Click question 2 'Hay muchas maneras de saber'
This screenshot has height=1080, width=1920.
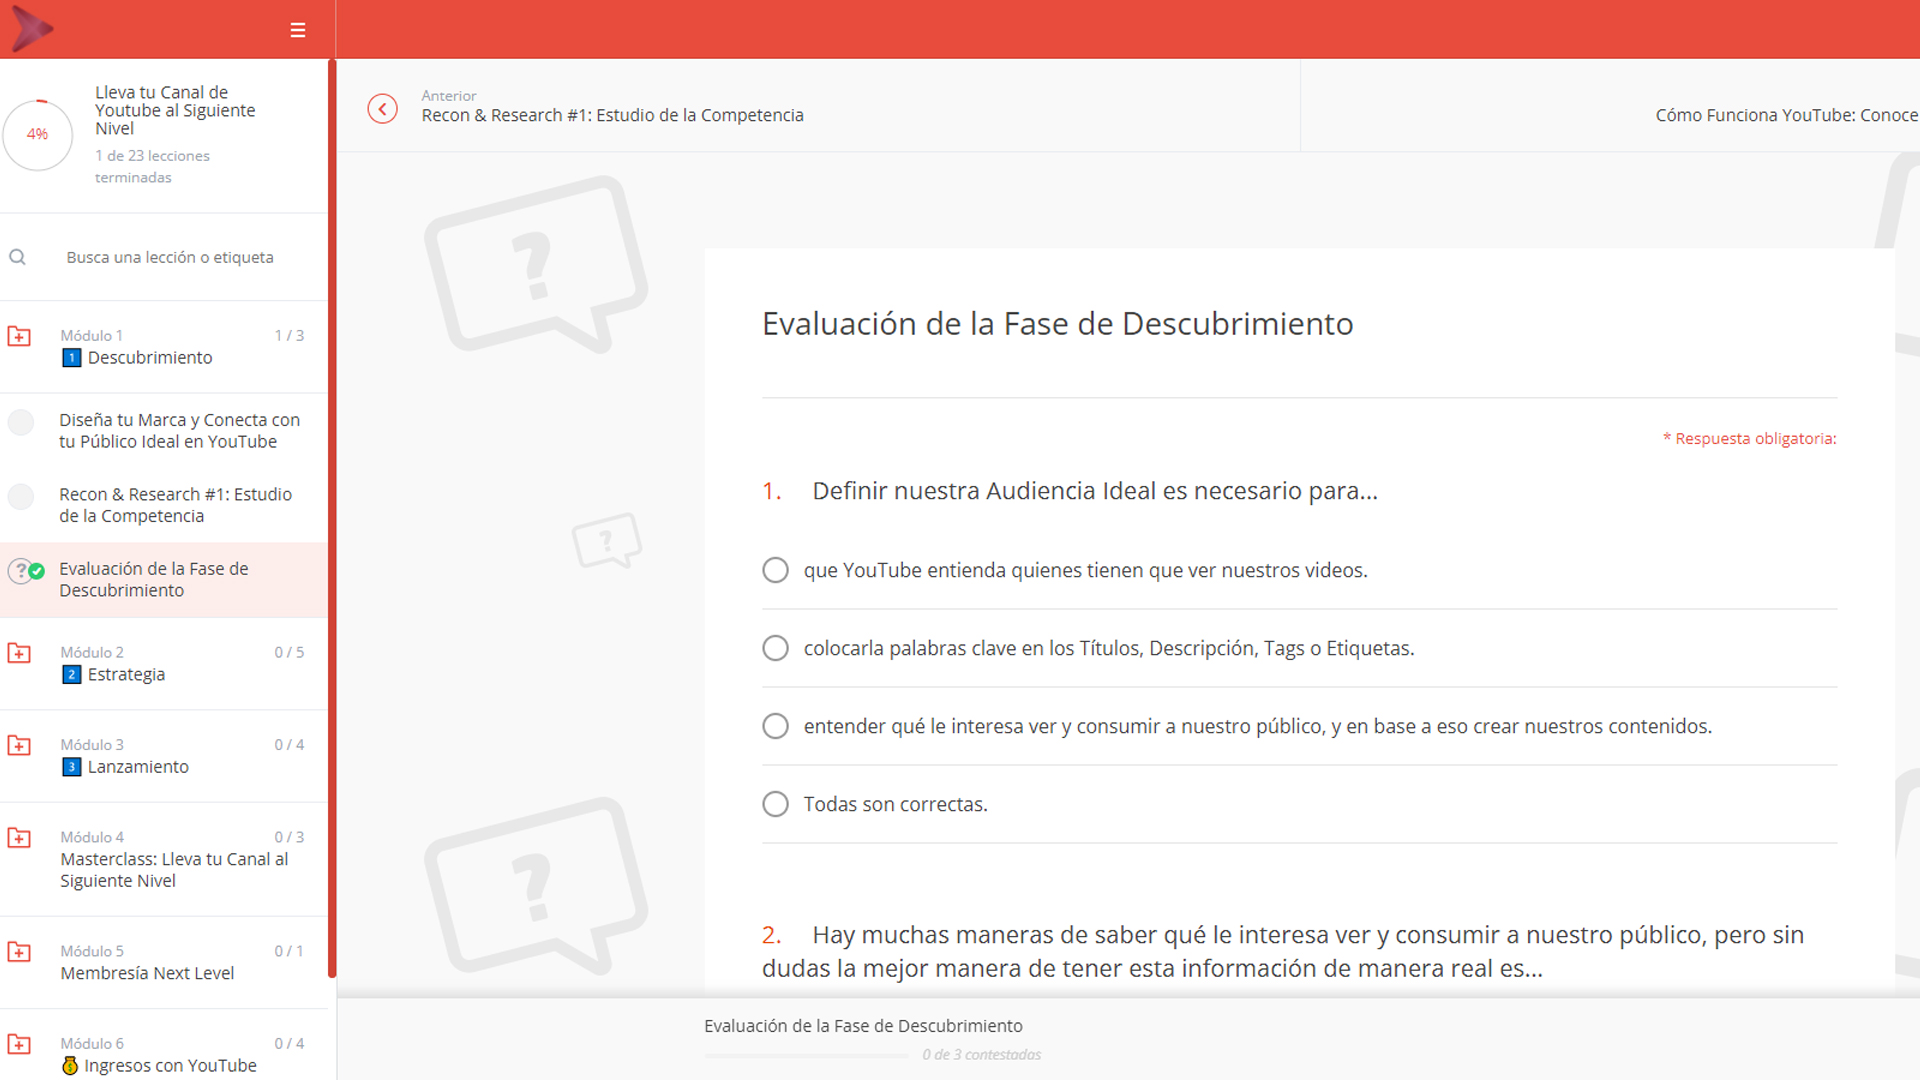1283,951
